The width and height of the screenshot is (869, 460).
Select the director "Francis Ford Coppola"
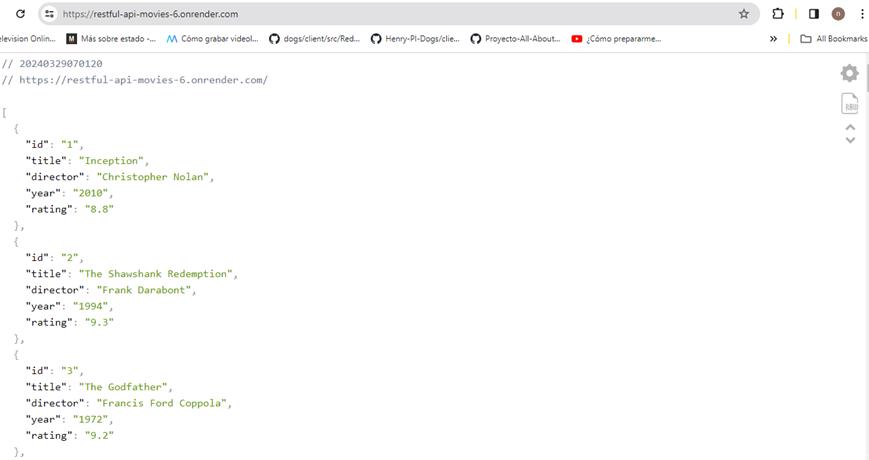pyautogui.click(x=162, y=403)
